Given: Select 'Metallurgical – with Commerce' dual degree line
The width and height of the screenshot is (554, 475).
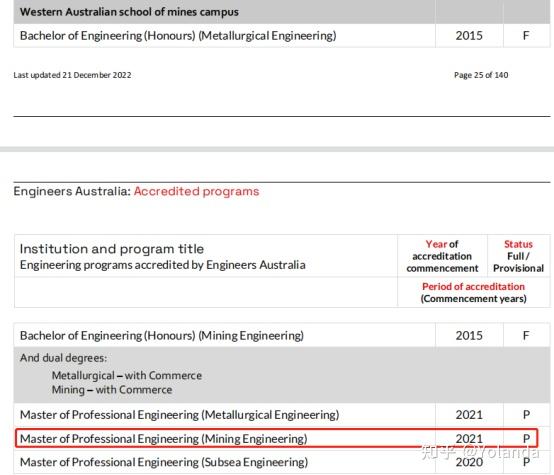Looking at the screenshot, I should point(127,375).
